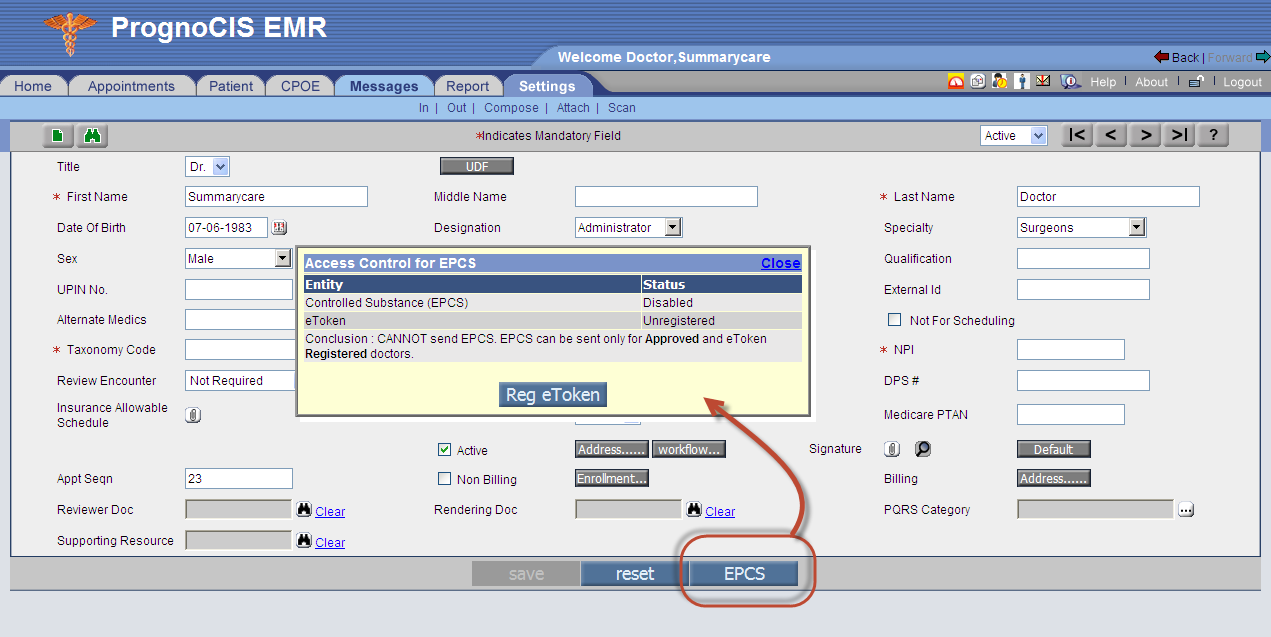Click into the Last Name field

pos(1108,197)
